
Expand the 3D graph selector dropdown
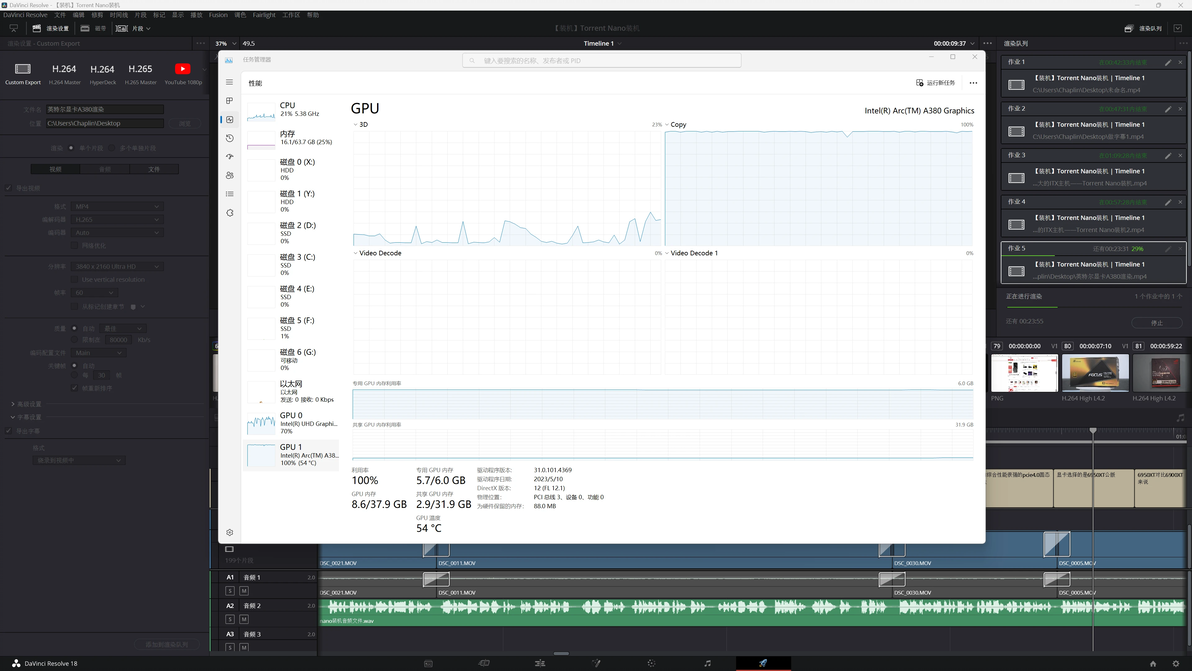point(355,125)
